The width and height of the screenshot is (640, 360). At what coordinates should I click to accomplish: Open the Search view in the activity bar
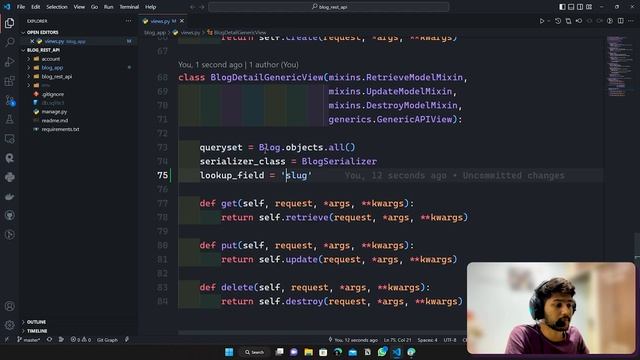tap(9, 42)
